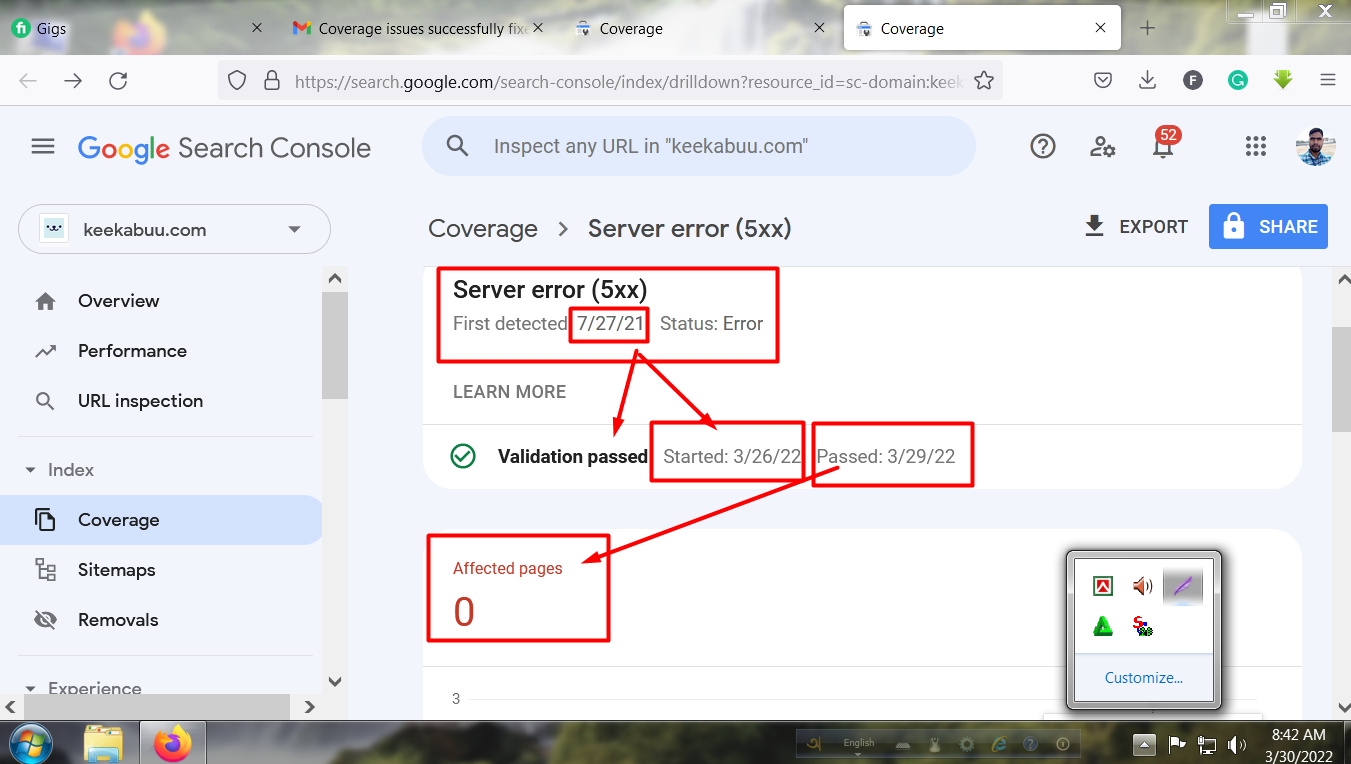Viewport: 1351px width, 764px height.
Task: Open the Google account profile picture
Action: [x=1315, y=147]
